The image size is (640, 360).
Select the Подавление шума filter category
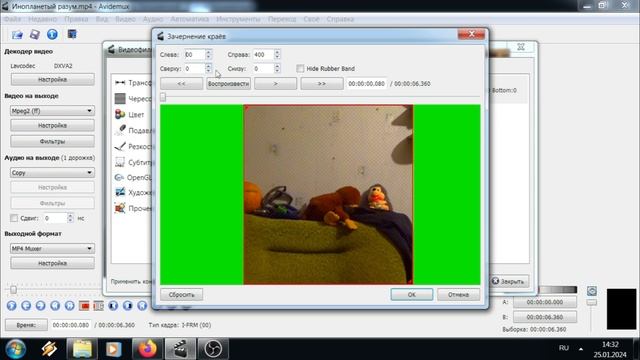[x=133, y=131]
